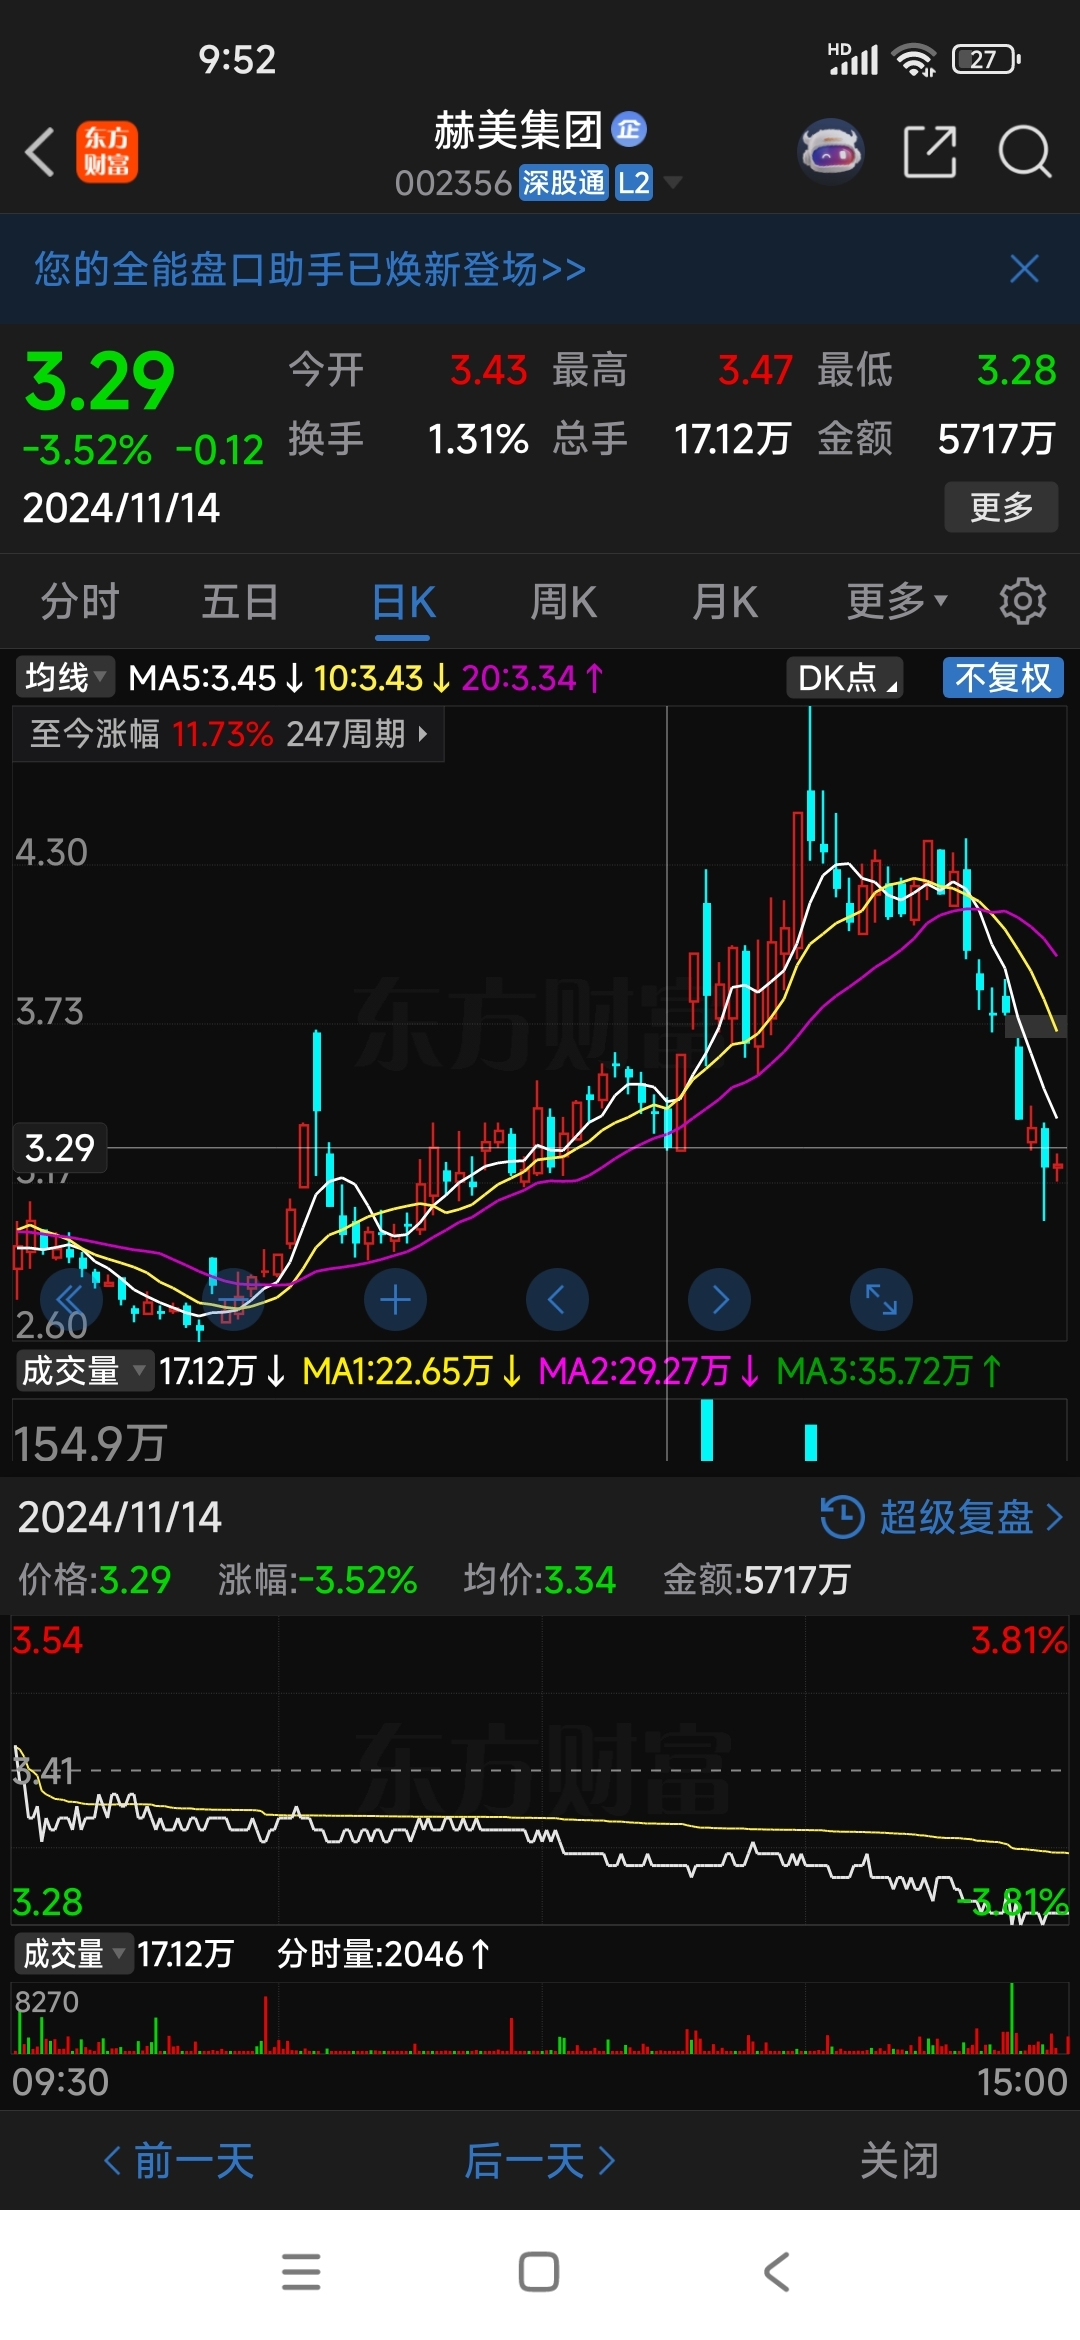Tap the 换手 1.31% value
This screenshot has width=1080, height=2340.
[478, 439]
